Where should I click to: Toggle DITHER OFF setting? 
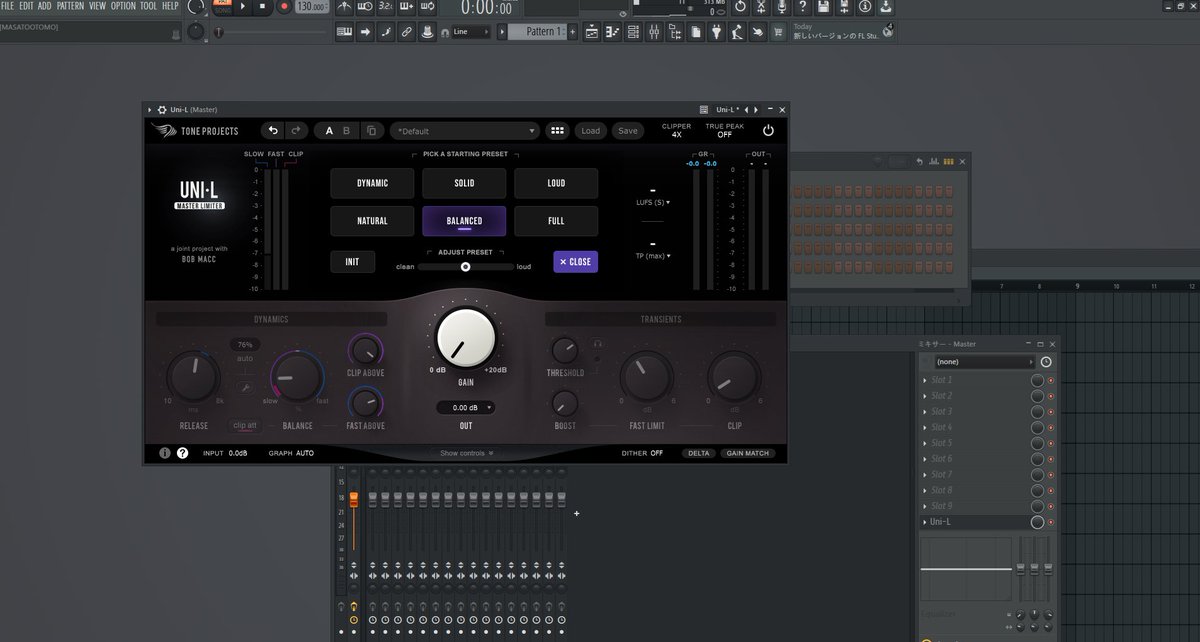click(642, 453)
